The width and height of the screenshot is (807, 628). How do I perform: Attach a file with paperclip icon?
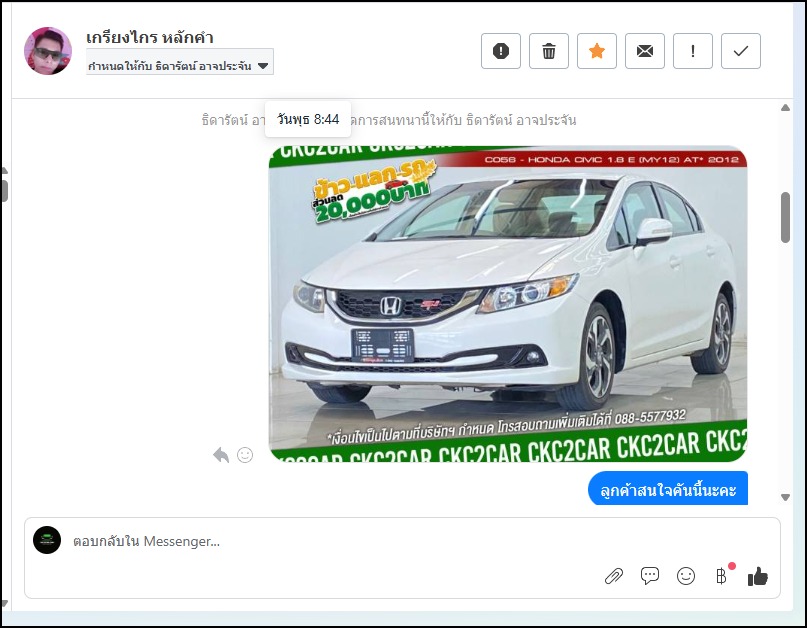[613, 576]
